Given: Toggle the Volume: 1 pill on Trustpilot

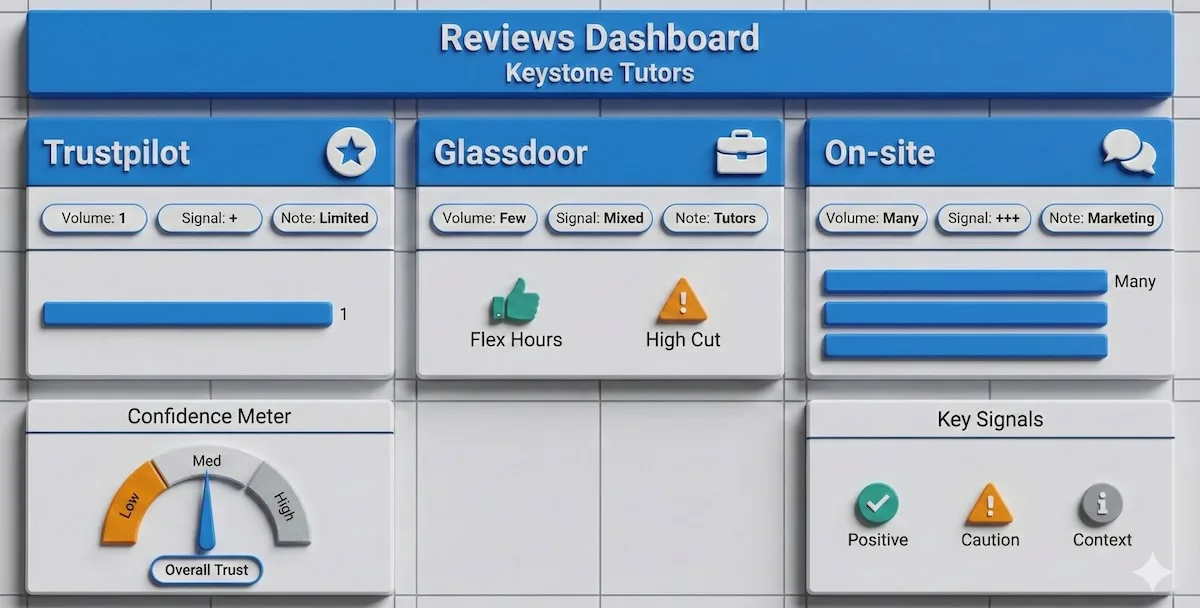Looking at the screenshot, I should click(93, 219).
